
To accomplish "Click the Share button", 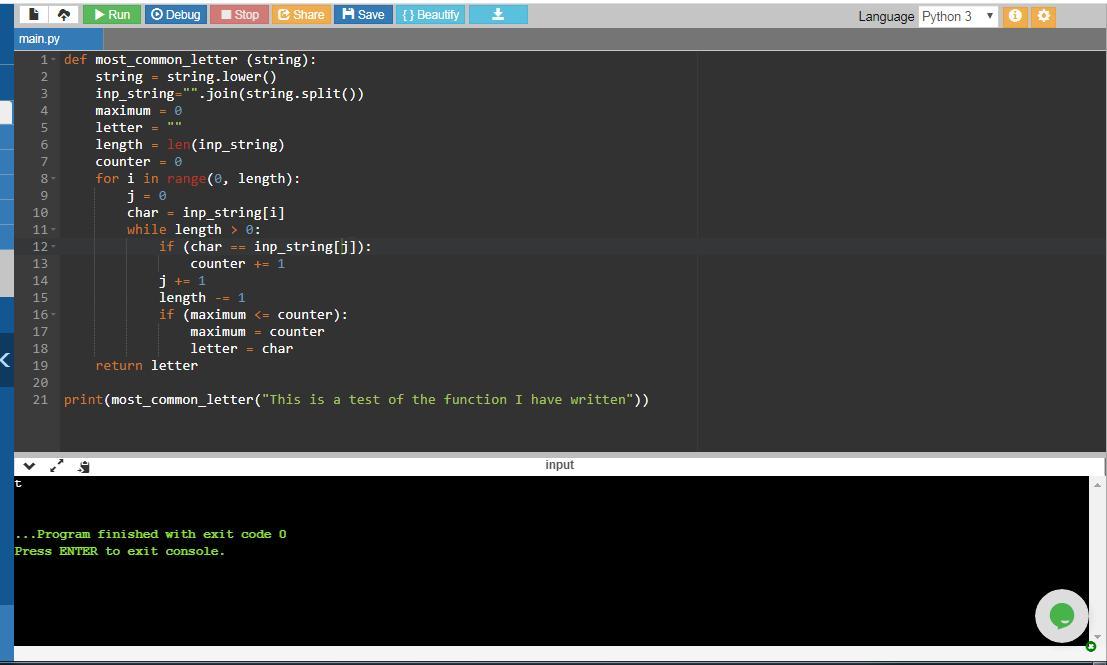I will tap(300, 15).
